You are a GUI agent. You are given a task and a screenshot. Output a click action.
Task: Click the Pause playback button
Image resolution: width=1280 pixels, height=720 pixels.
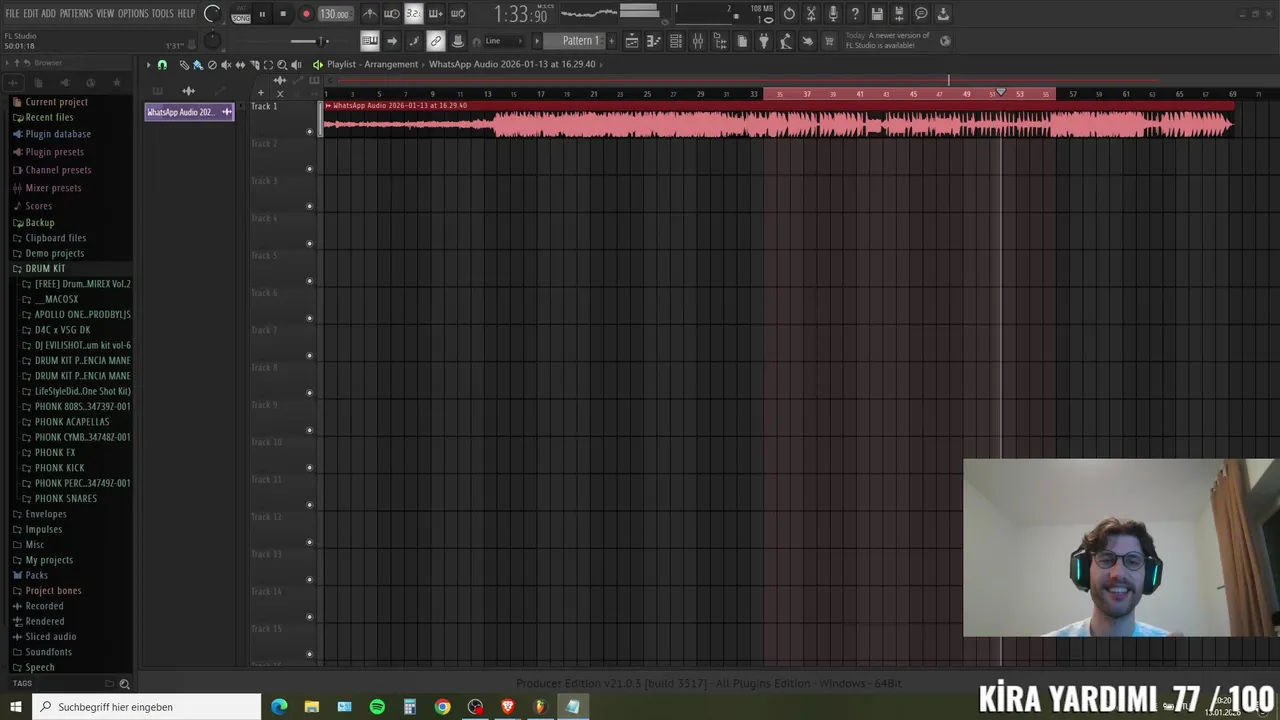263,14
